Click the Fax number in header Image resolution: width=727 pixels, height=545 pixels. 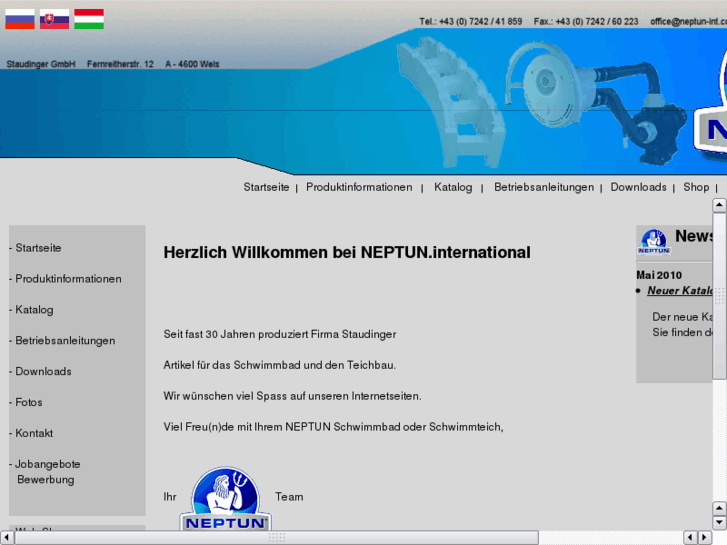pyautogui.click(x=586, y=21)
